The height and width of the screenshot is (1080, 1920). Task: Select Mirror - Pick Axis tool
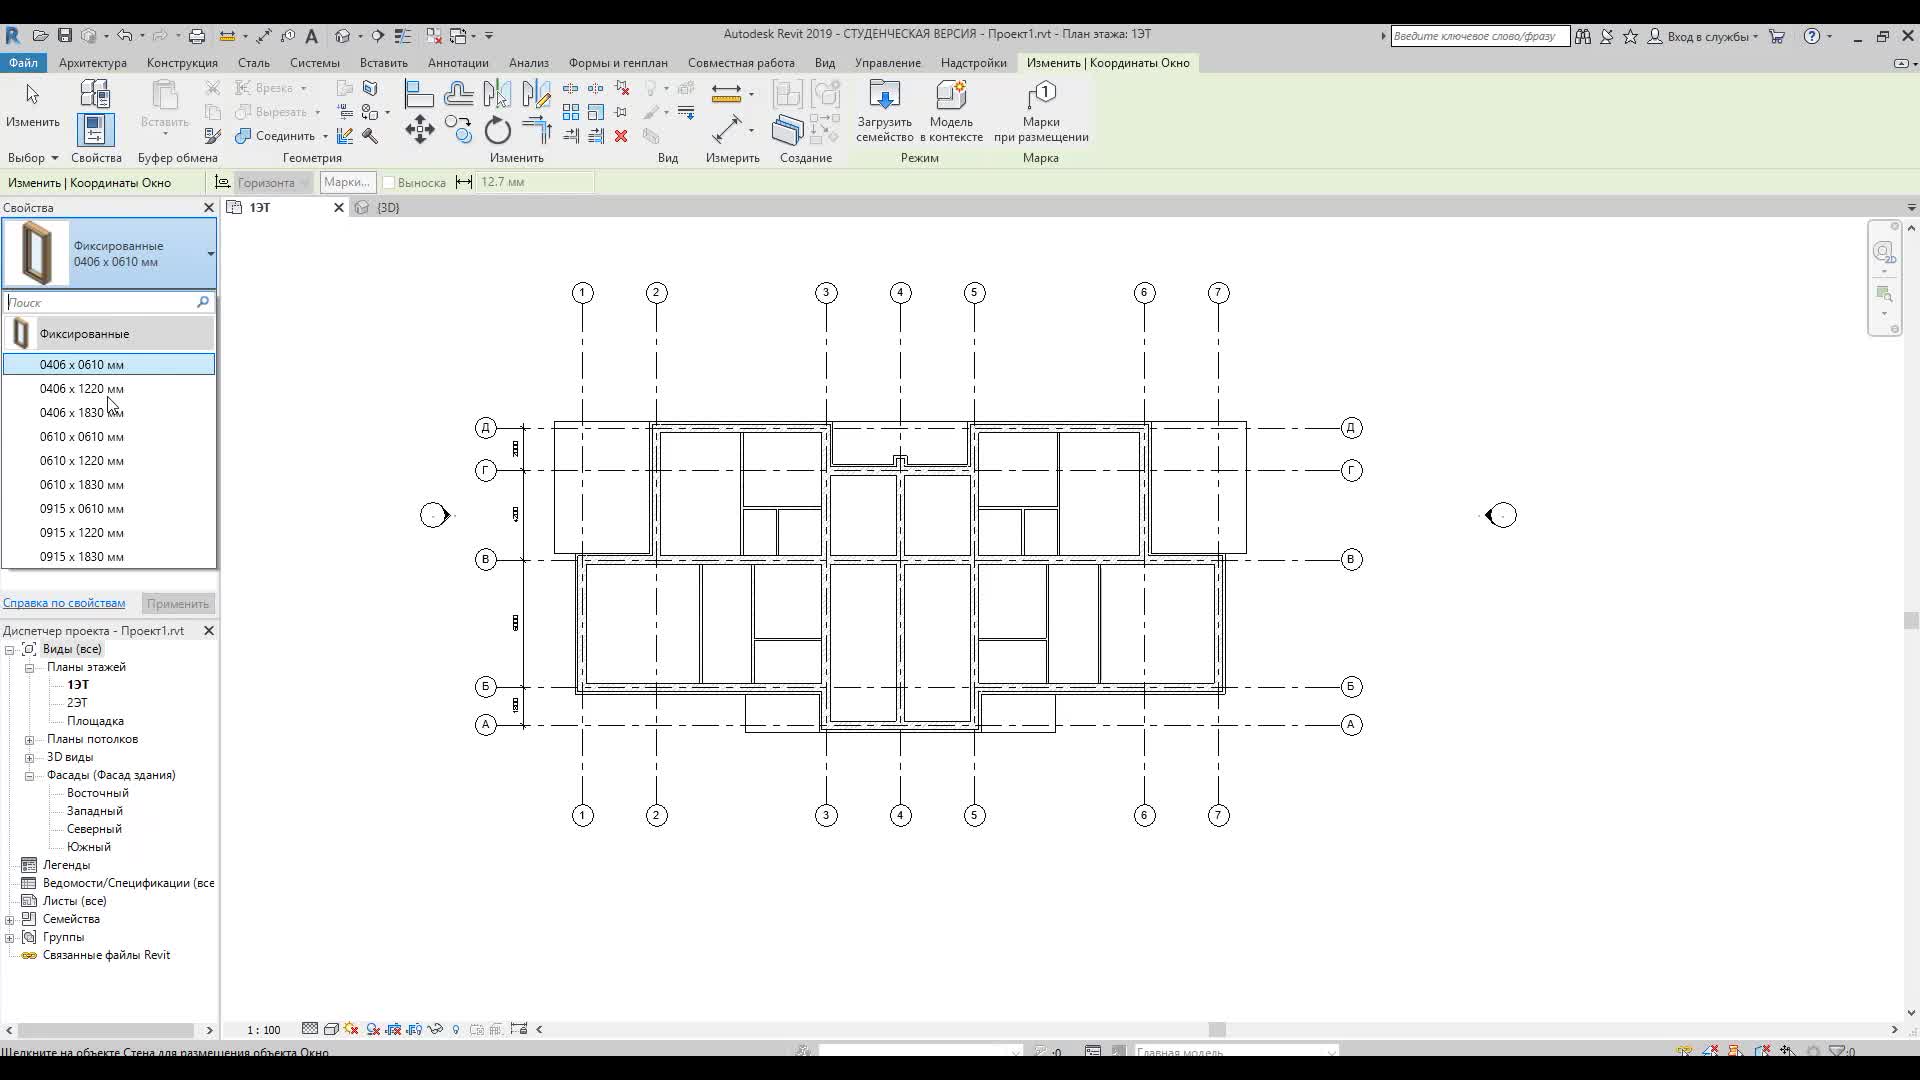click(x=497, y=95)
